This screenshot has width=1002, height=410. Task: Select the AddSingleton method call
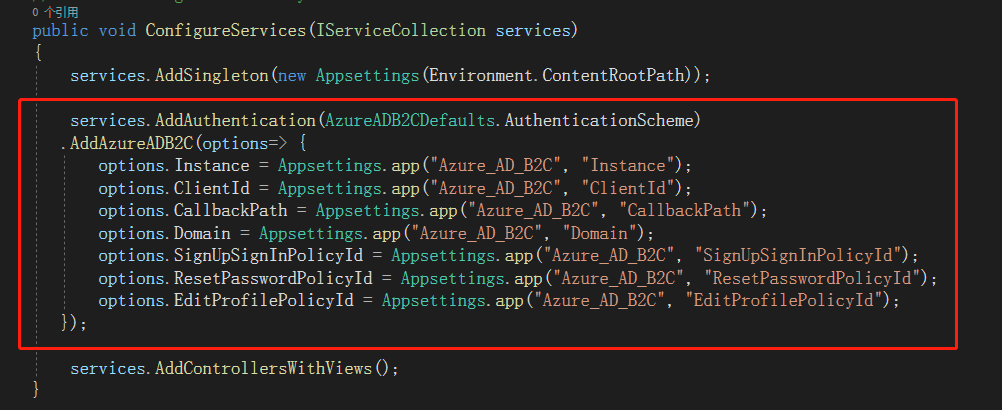click(x=211, y=75)
